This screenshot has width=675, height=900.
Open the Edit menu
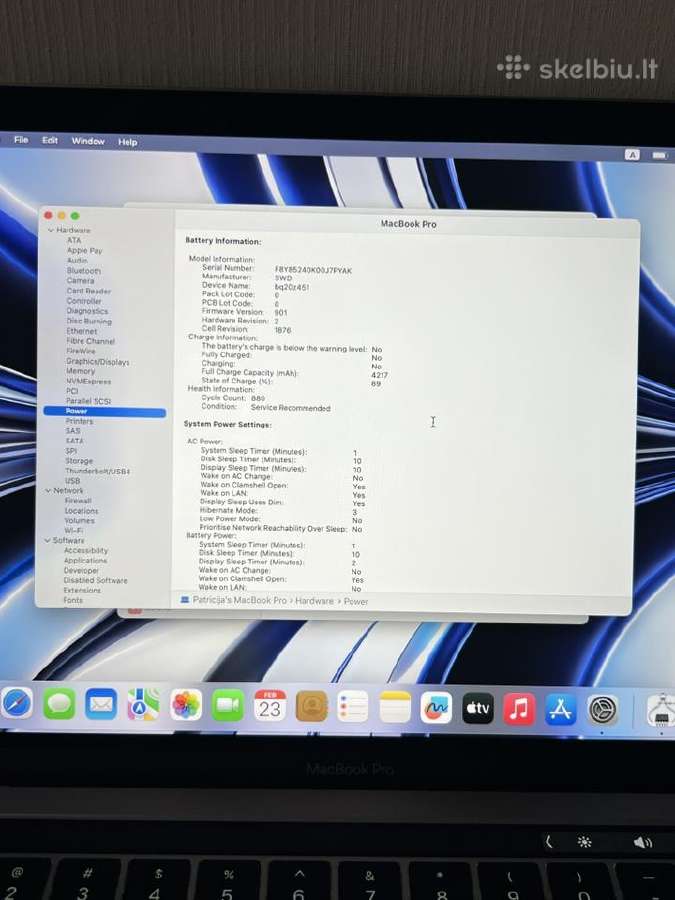click(x=50, y=140)
